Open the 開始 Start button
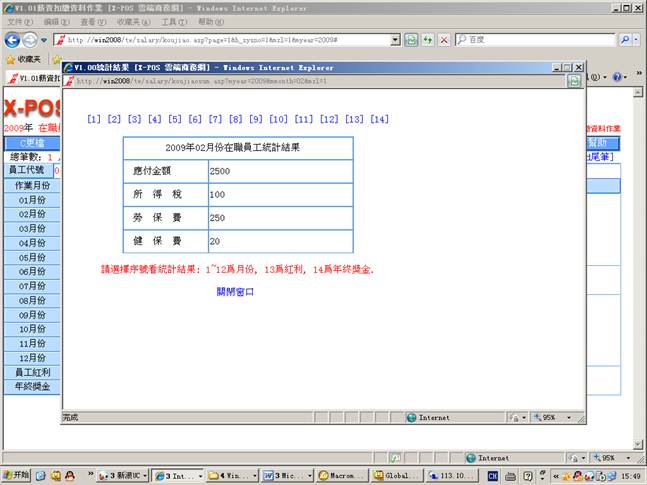647x485 pixels. [x=18, y=476]
